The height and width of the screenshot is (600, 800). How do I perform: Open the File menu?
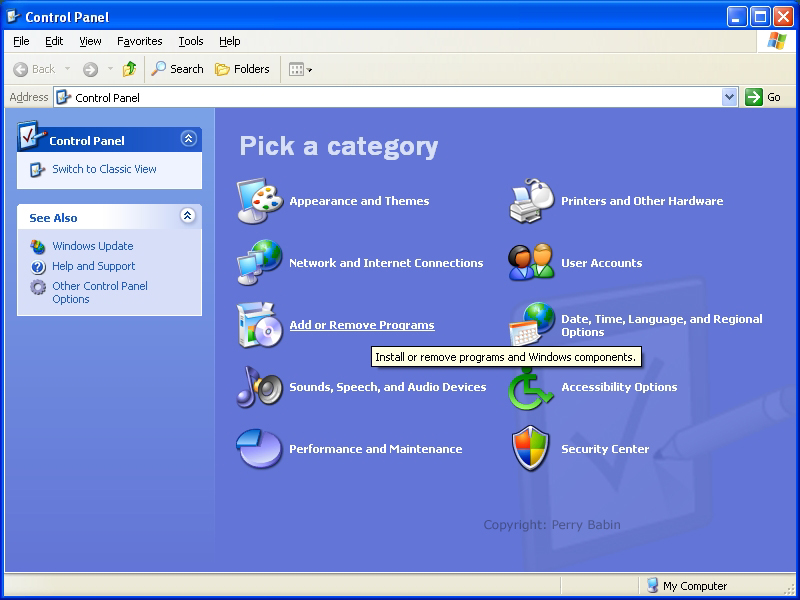21,41
